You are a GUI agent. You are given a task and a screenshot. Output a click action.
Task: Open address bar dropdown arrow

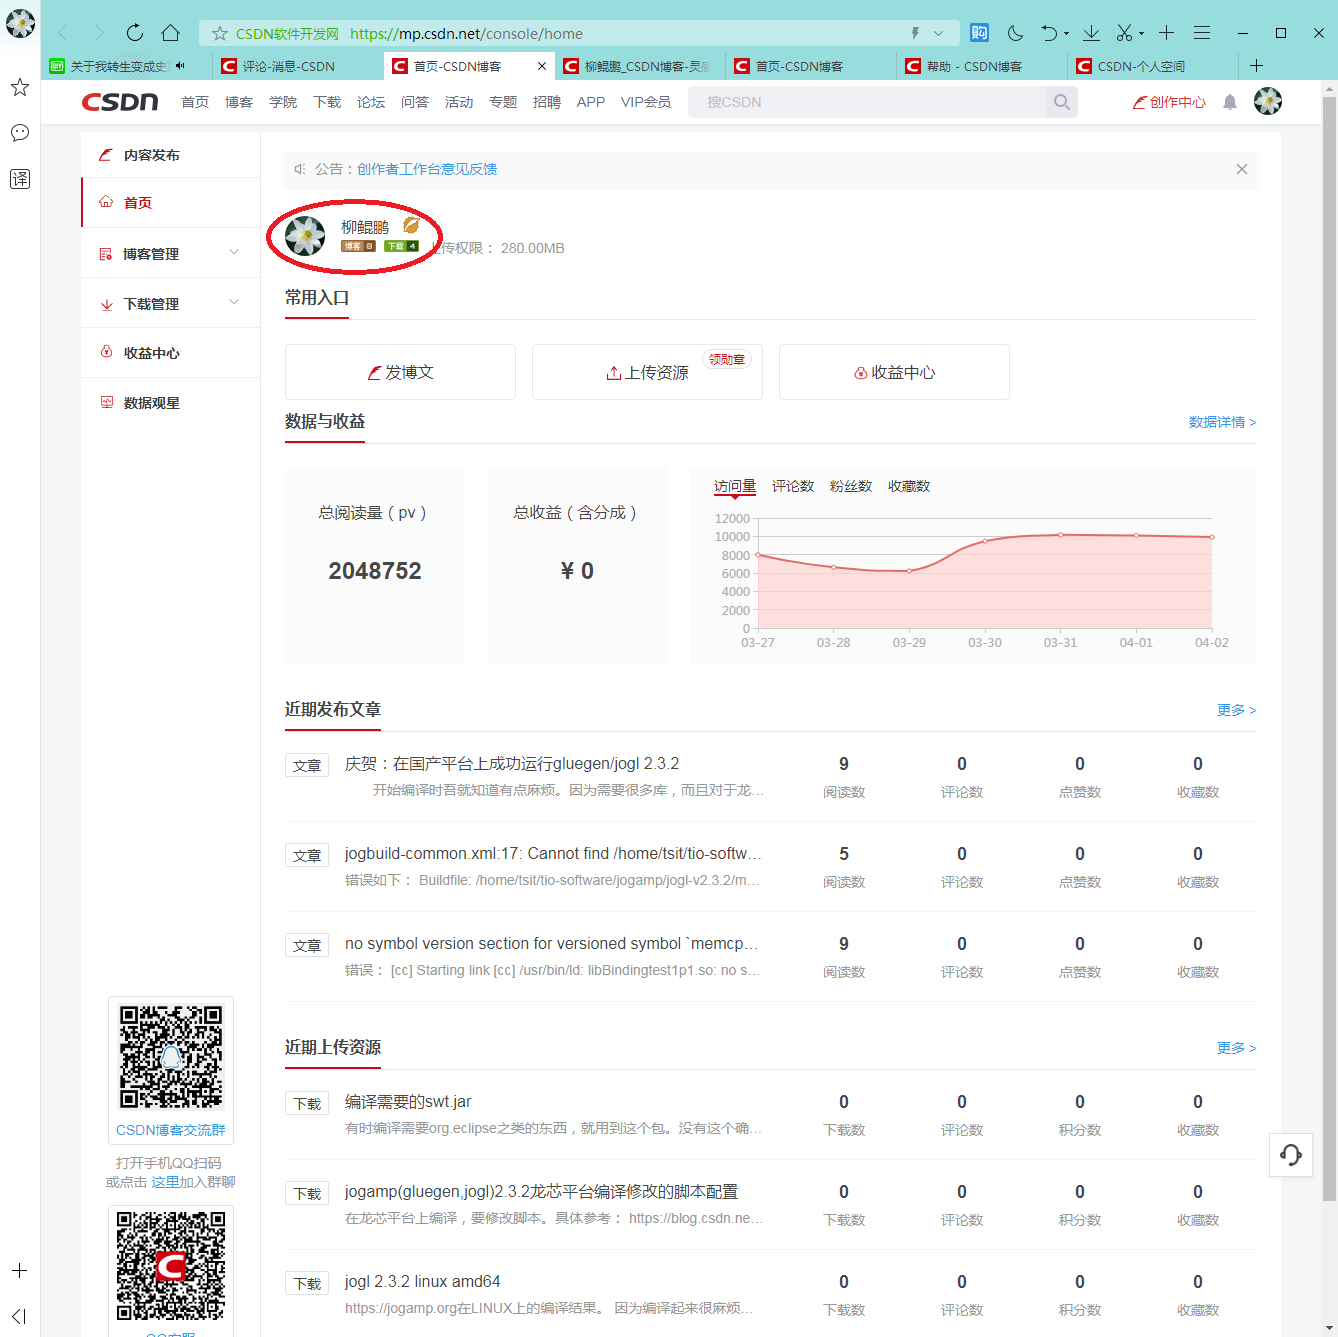[x=938, y=33]
